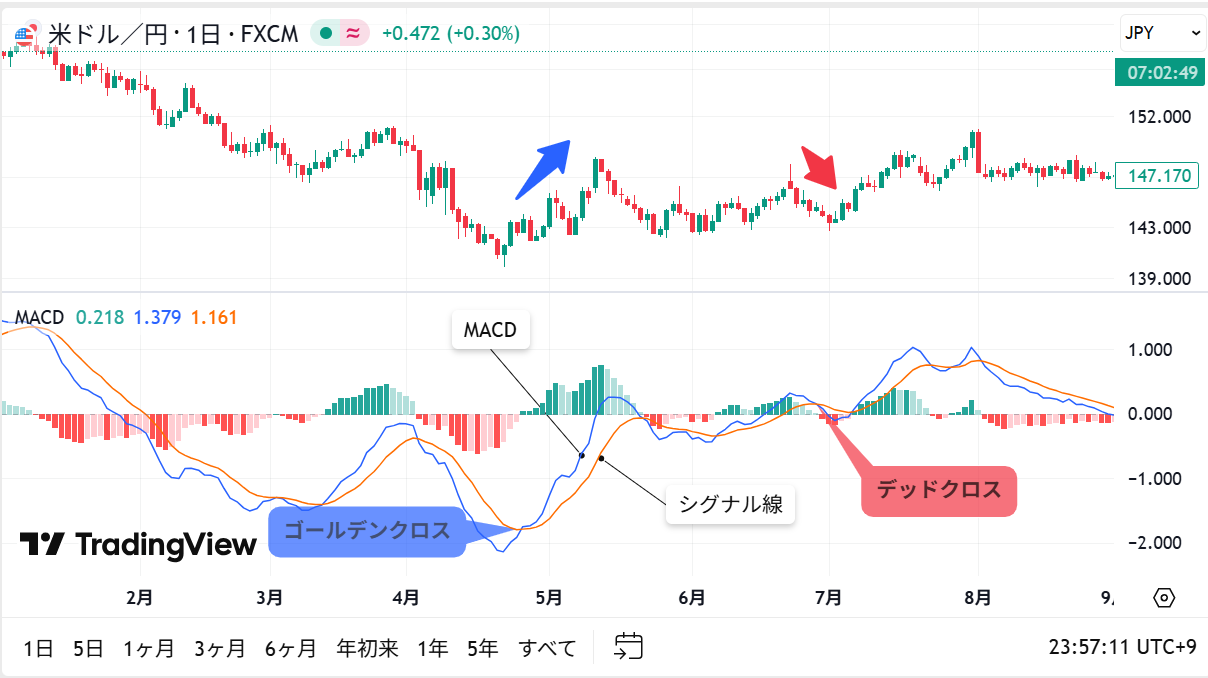Click the TradingView logo
The image size is (1208, 678).
(139, 544)
